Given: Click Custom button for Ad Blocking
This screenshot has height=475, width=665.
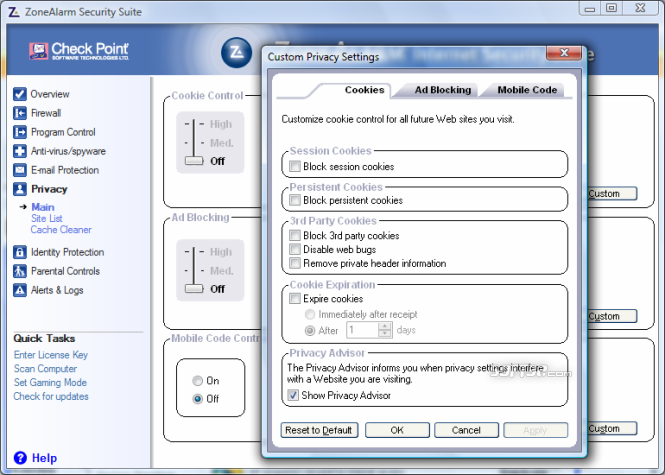Looking at the screenshot, I should point(612,316).
